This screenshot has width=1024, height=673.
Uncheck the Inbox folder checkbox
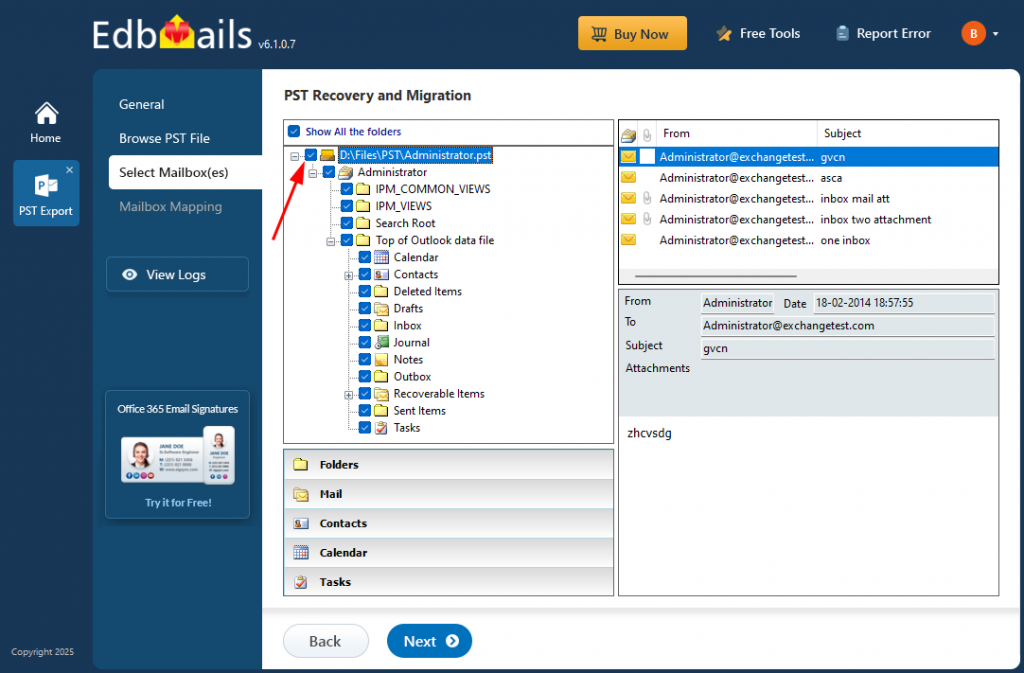pos(365,325)
